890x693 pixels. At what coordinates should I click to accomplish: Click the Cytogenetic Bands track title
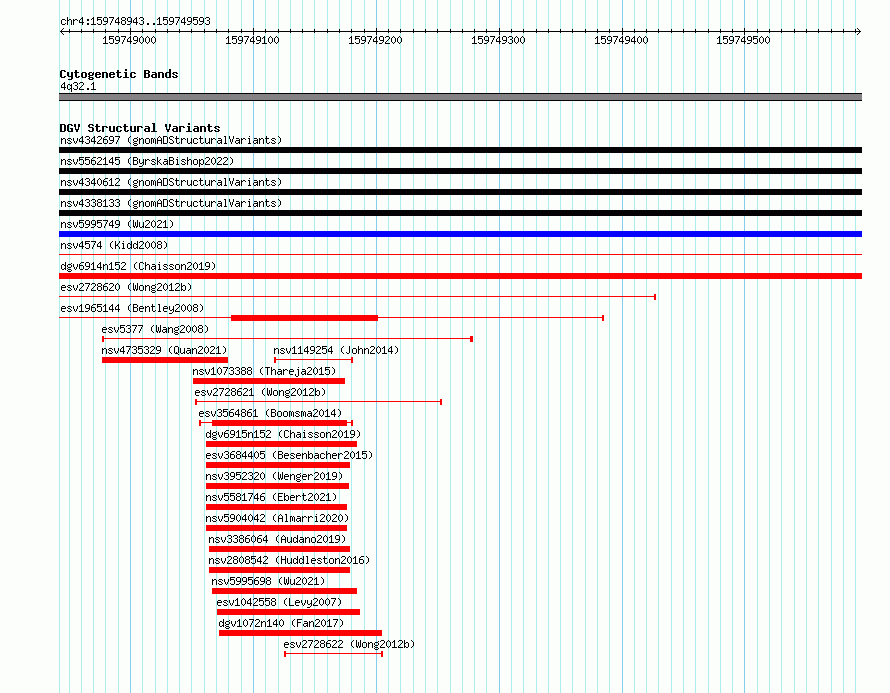(x=119, y=74)
